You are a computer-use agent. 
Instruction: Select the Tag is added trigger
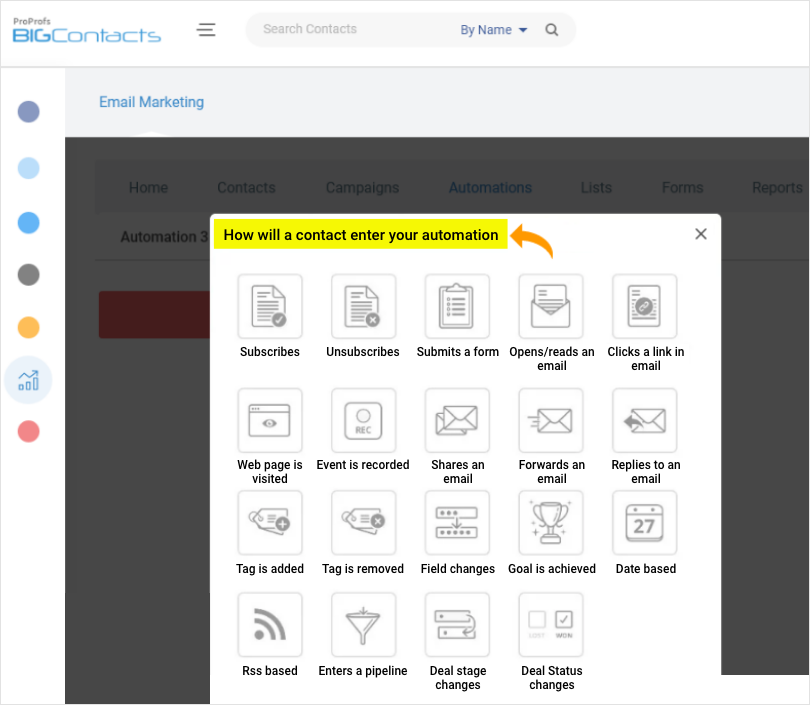[270, 523]
